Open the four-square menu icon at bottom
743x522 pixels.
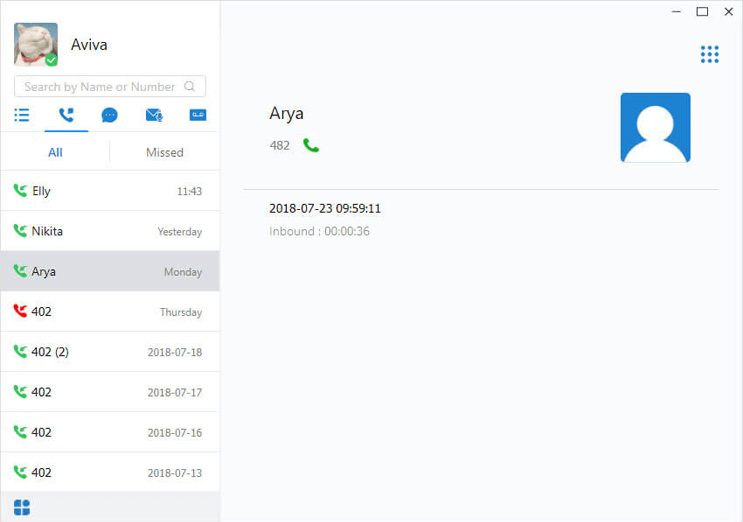click(x=22, y=507)
